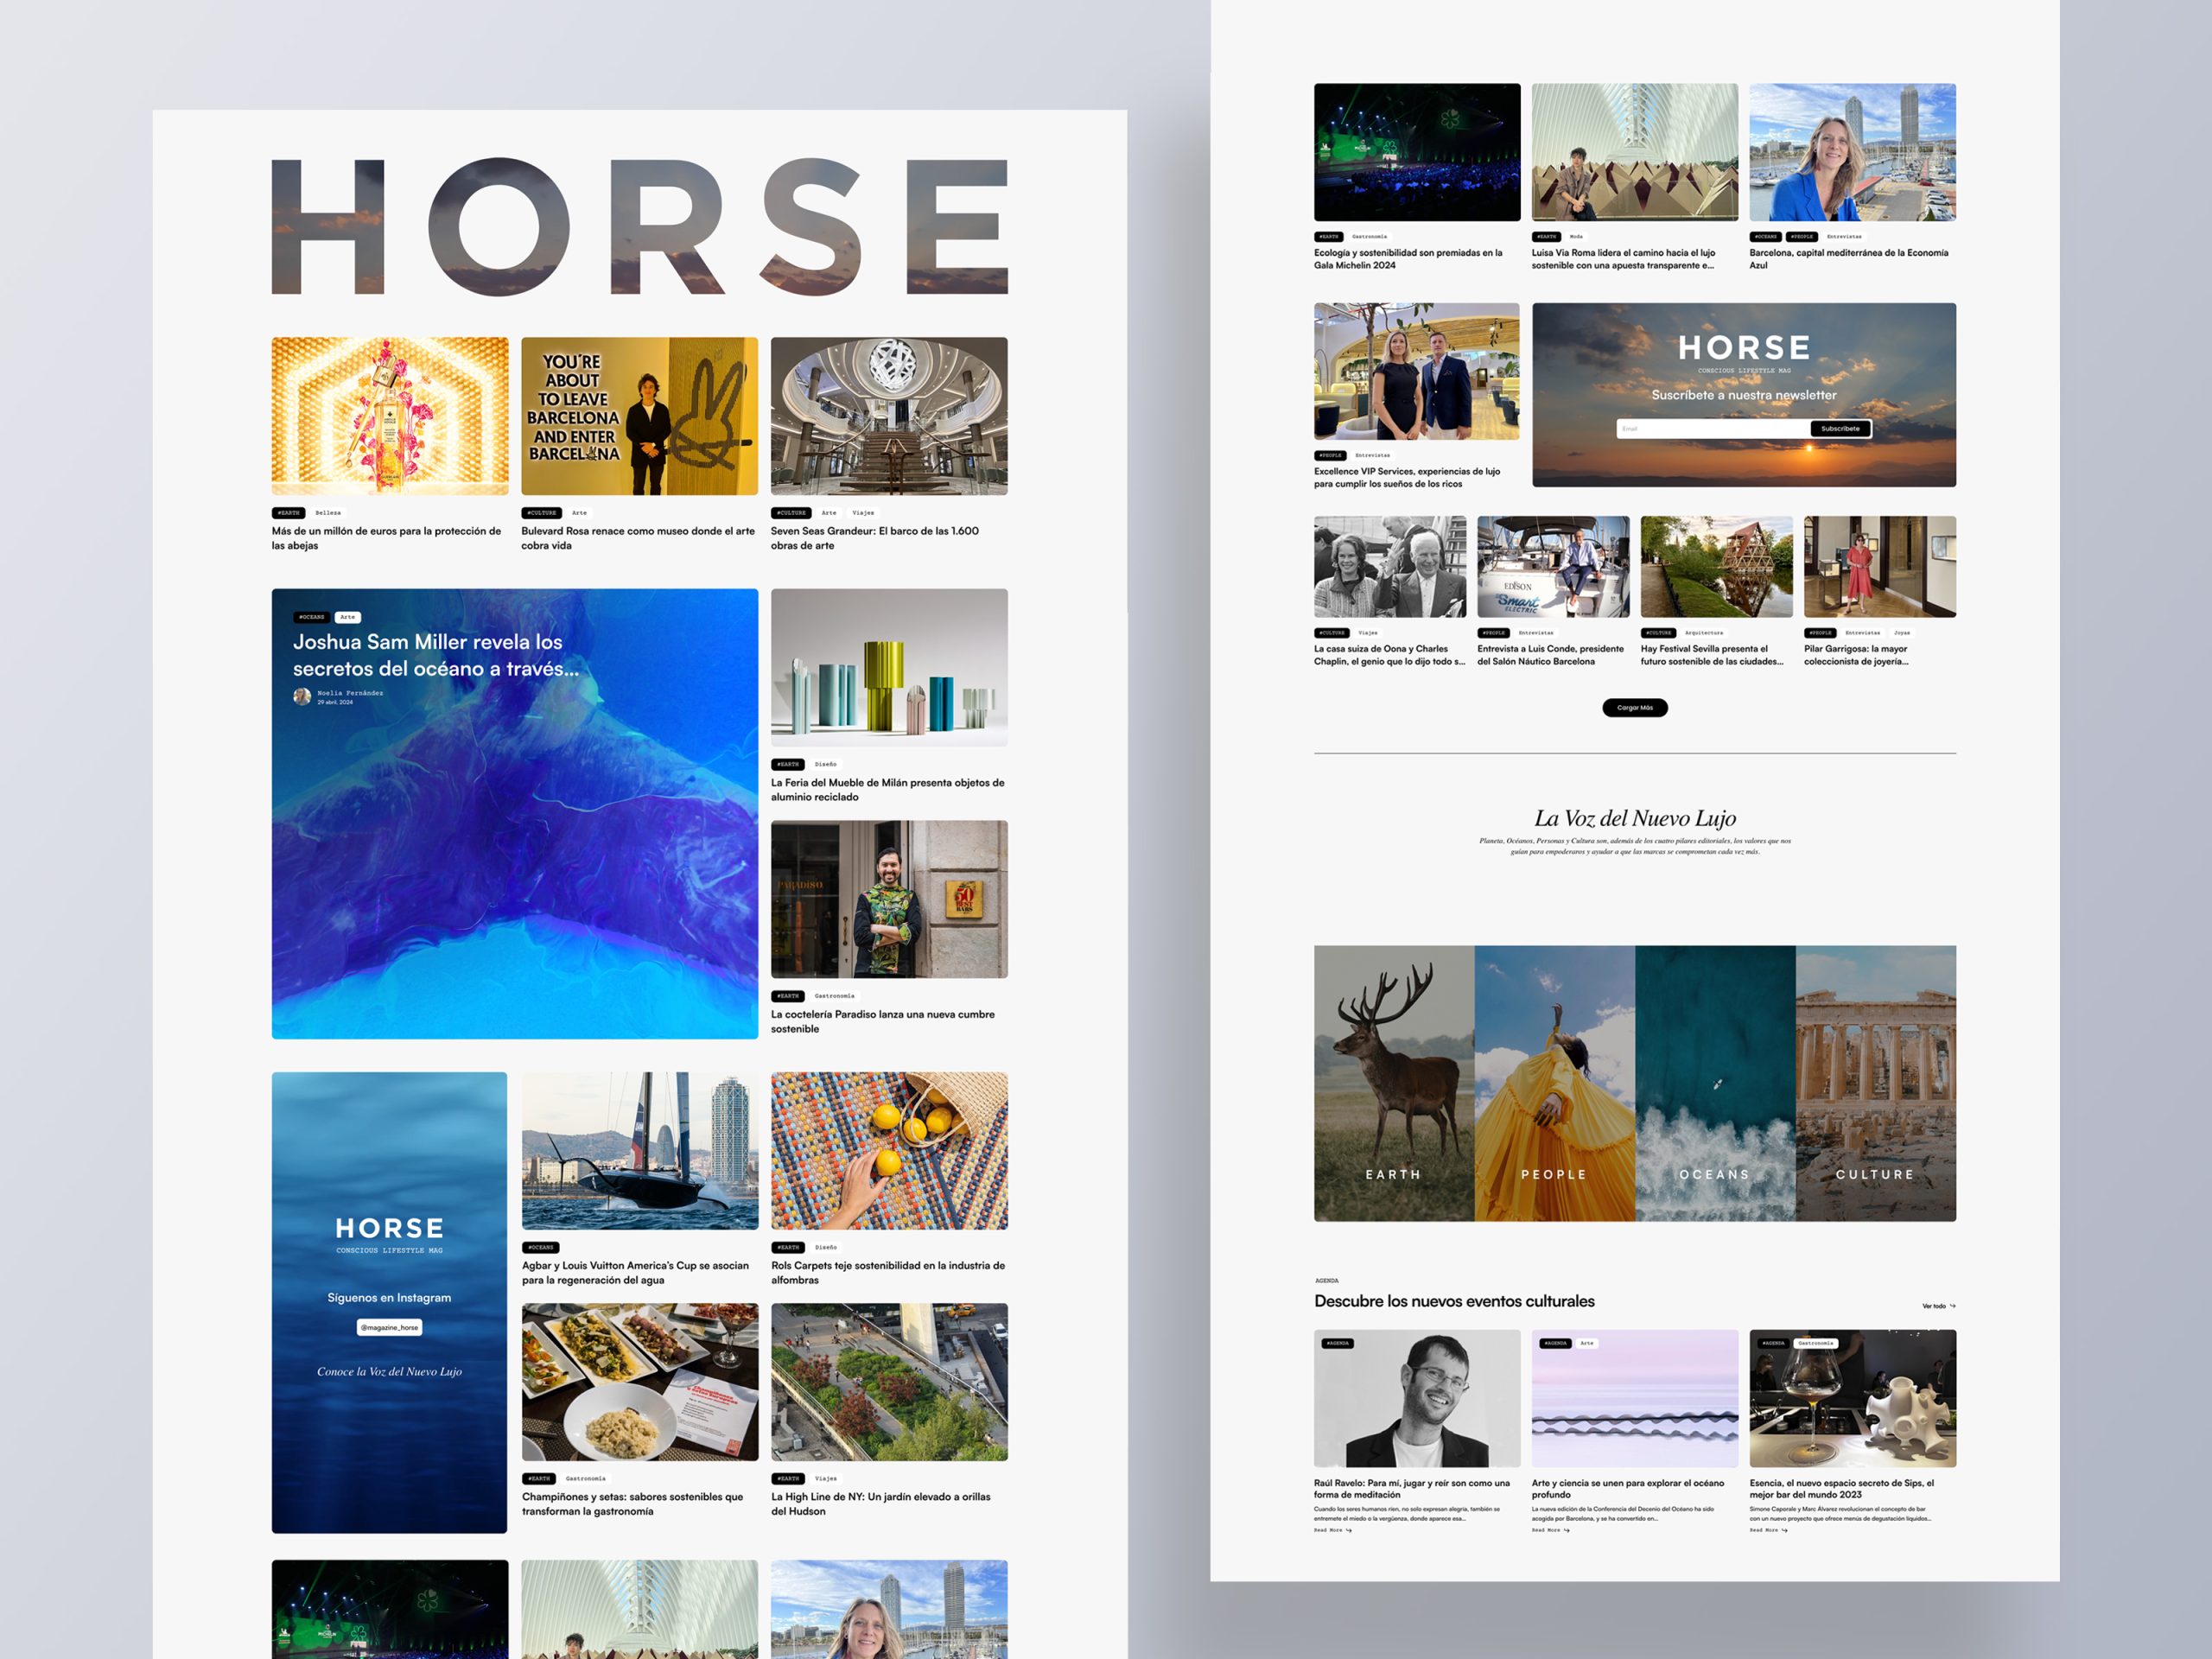
Task: Click the #OCEANS tag on the featured article
Action: [x=311, y=617]
